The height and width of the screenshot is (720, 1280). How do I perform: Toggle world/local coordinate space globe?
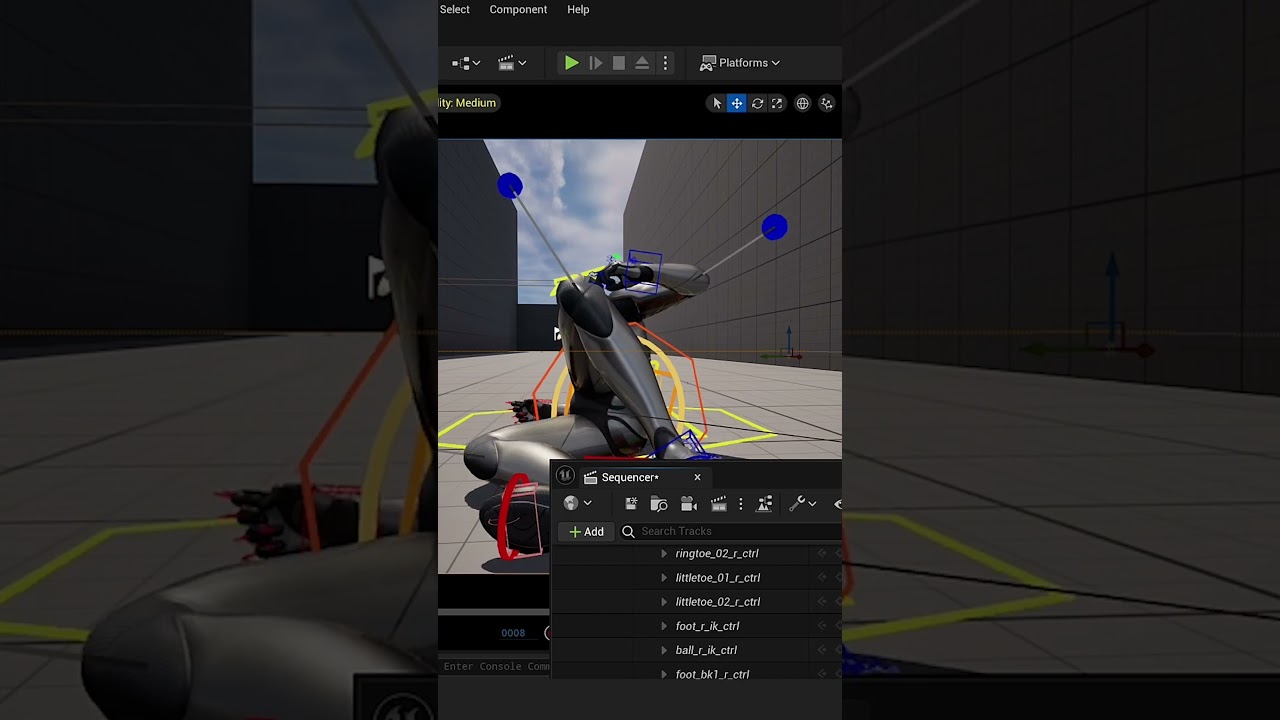pyautogui.click(x=802, y=103)
